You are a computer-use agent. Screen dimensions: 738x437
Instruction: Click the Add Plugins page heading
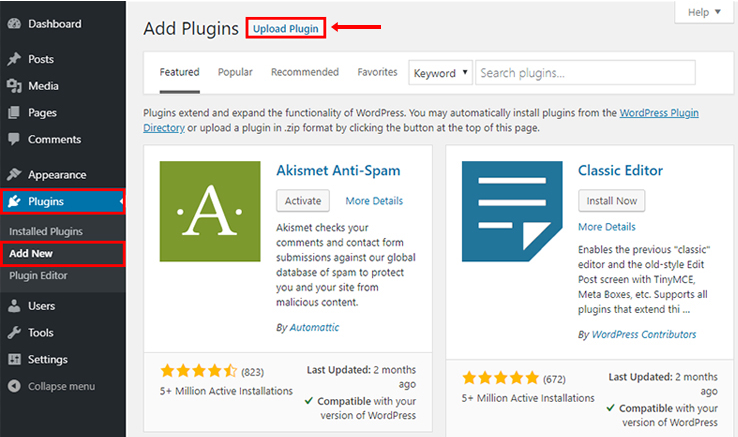tap(191, 29)
